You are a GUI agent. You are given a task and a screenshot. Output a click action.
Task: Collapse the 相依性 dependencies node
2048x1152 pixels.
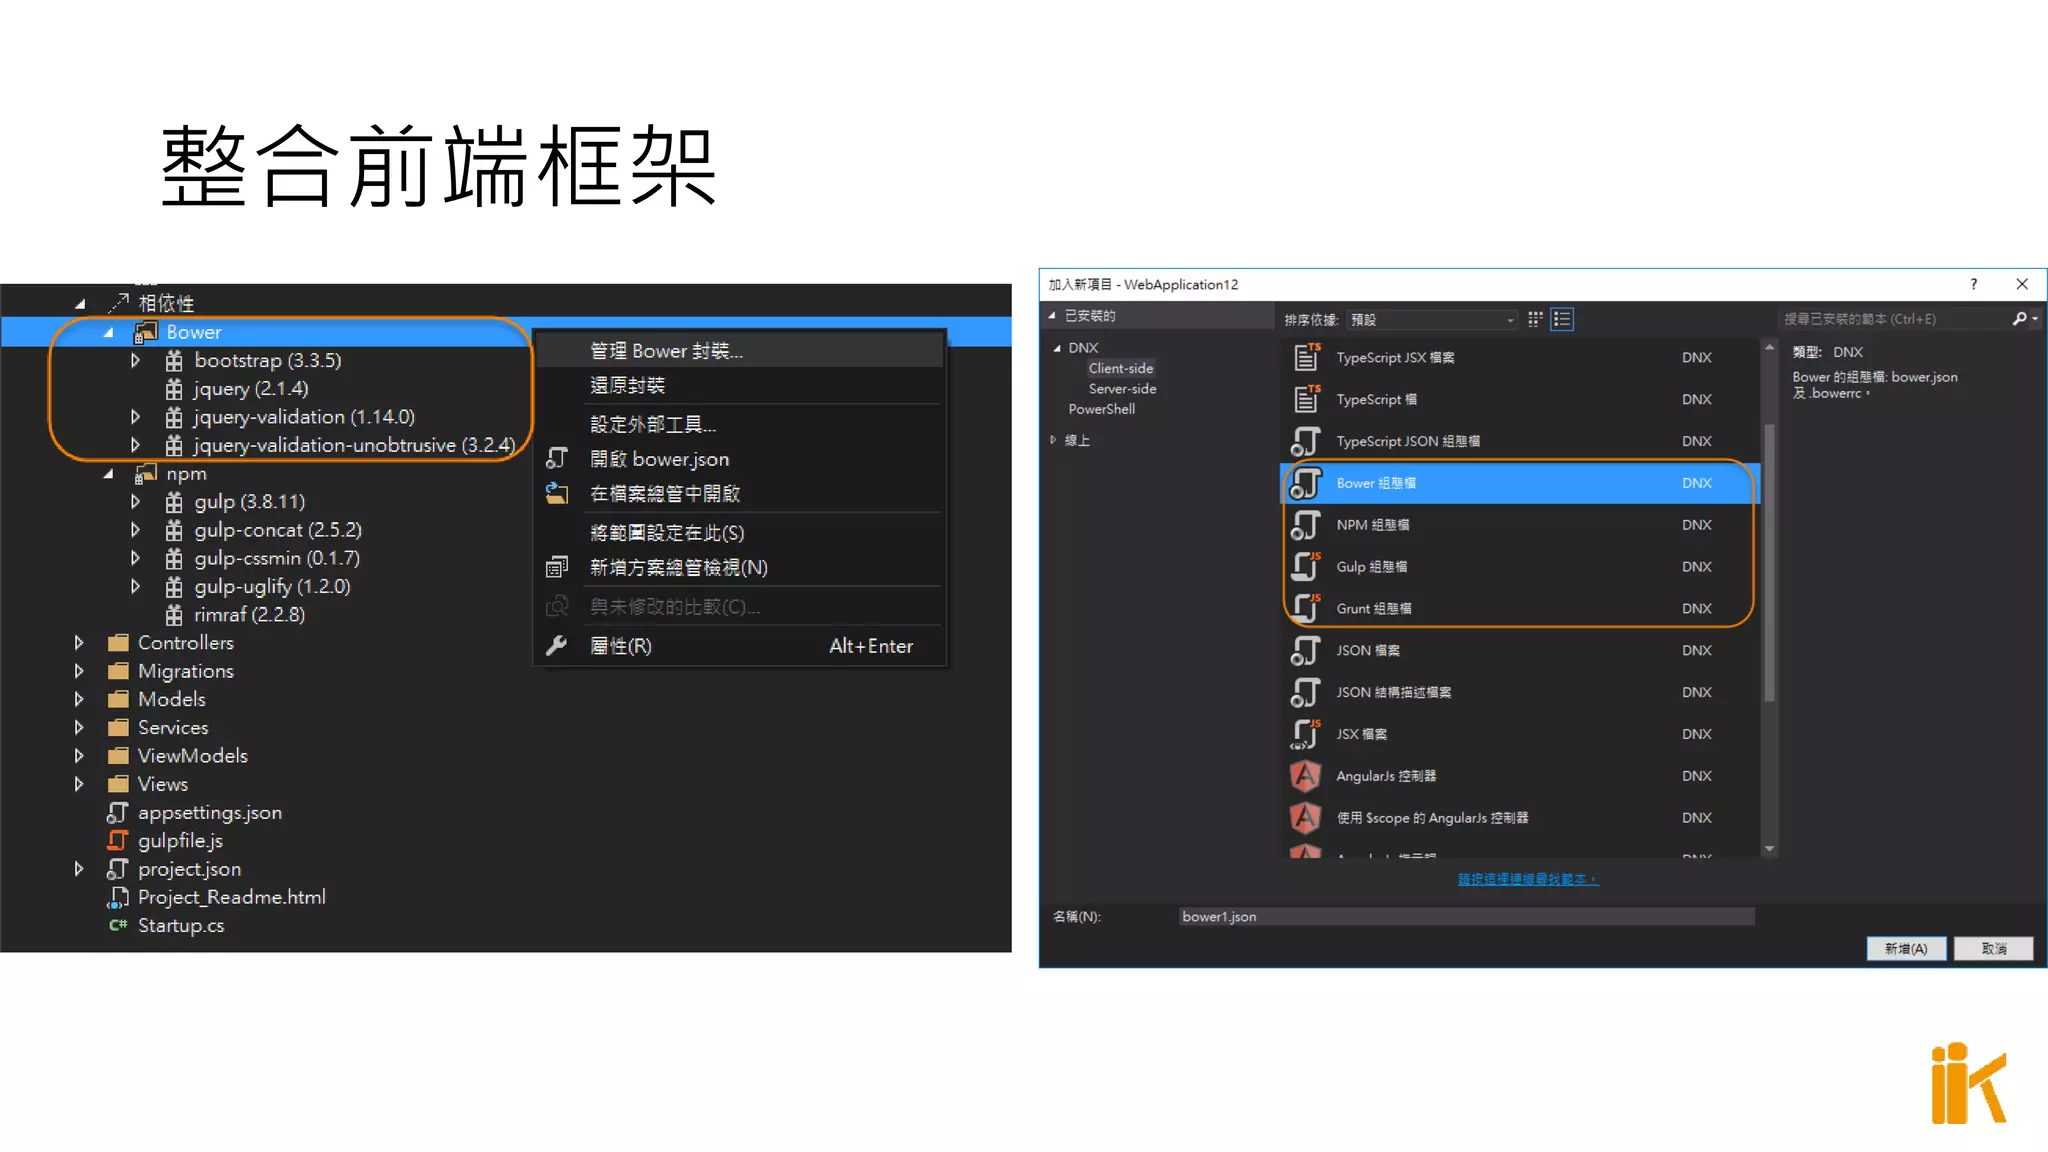coord(80,304)
